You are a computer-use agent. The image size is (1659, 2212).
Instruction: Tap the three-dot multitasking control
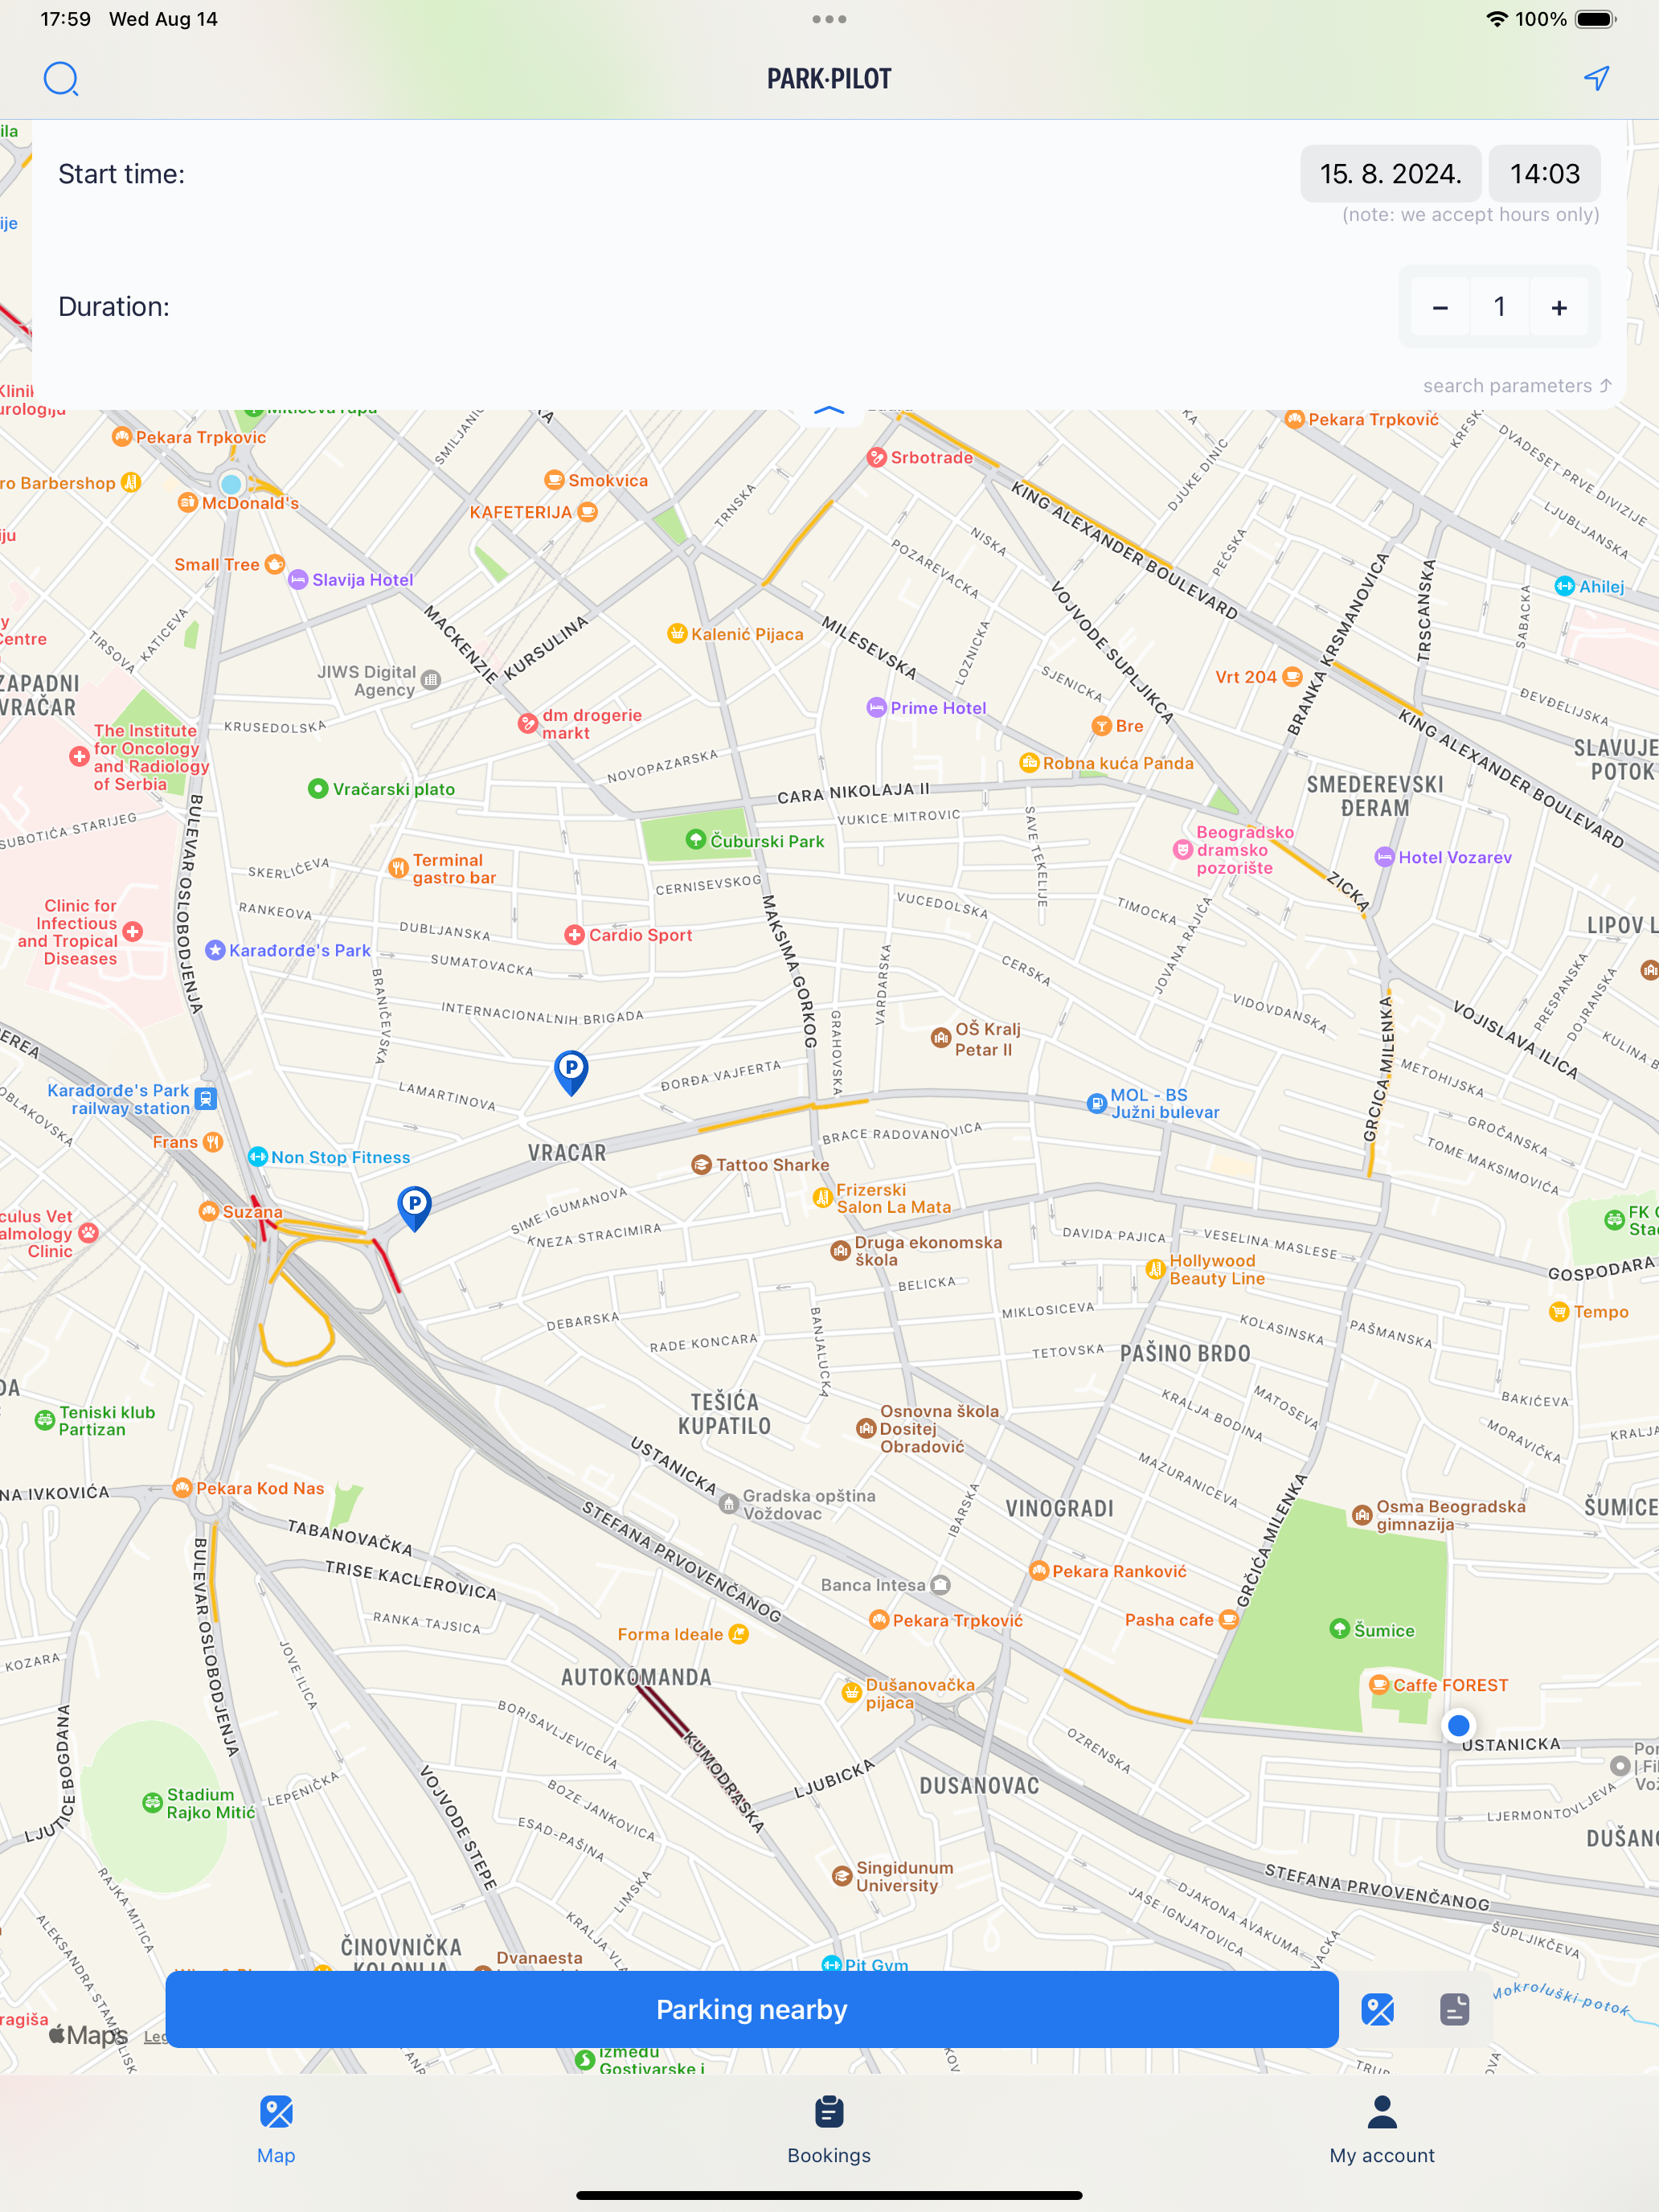[x=829, y=19]
